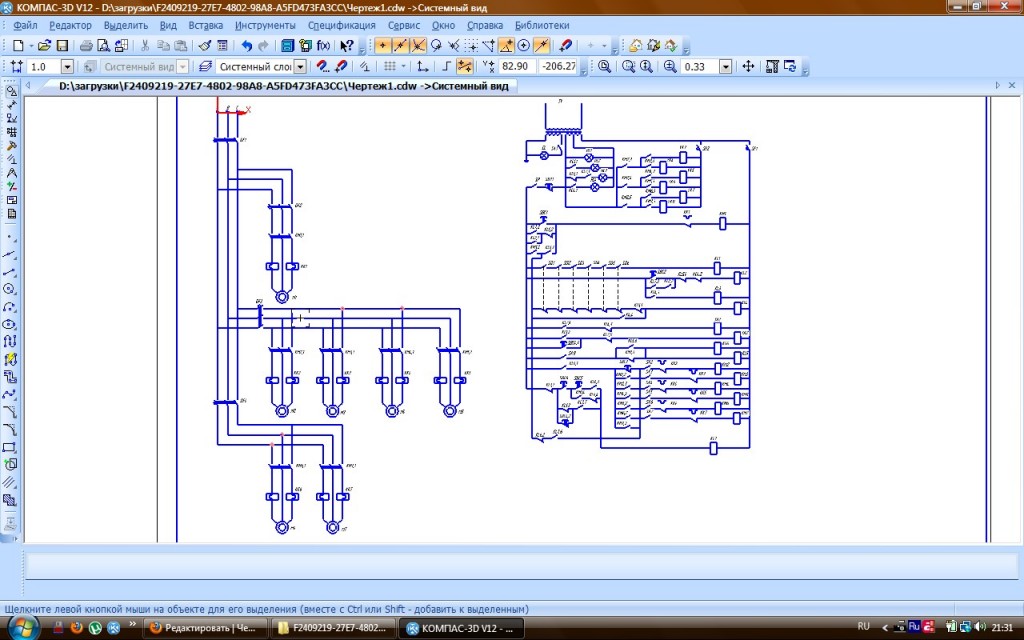Open the Сервис menu

tap(404, 25)
